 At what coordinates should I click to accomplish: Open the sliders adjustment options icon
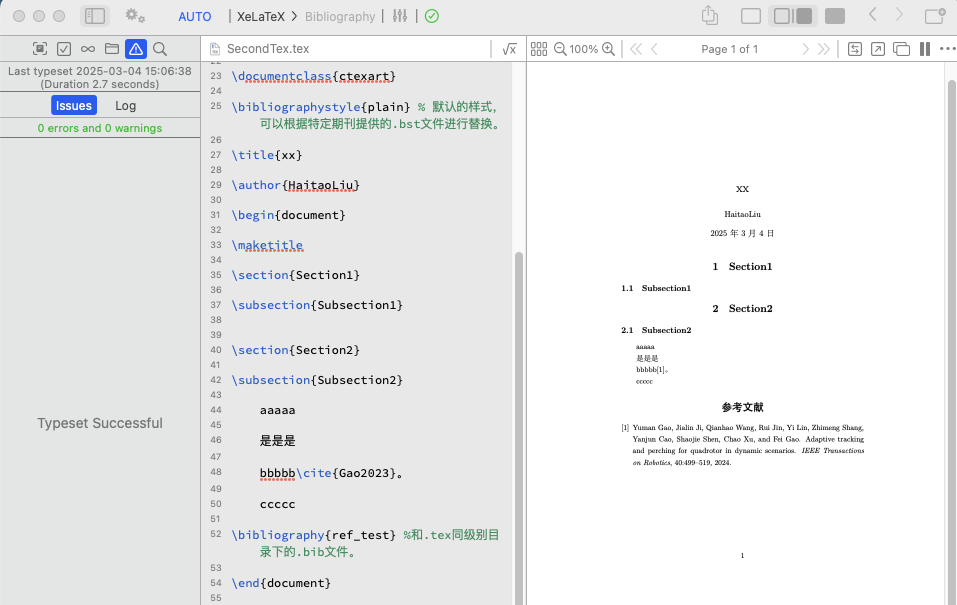[400, 16]
